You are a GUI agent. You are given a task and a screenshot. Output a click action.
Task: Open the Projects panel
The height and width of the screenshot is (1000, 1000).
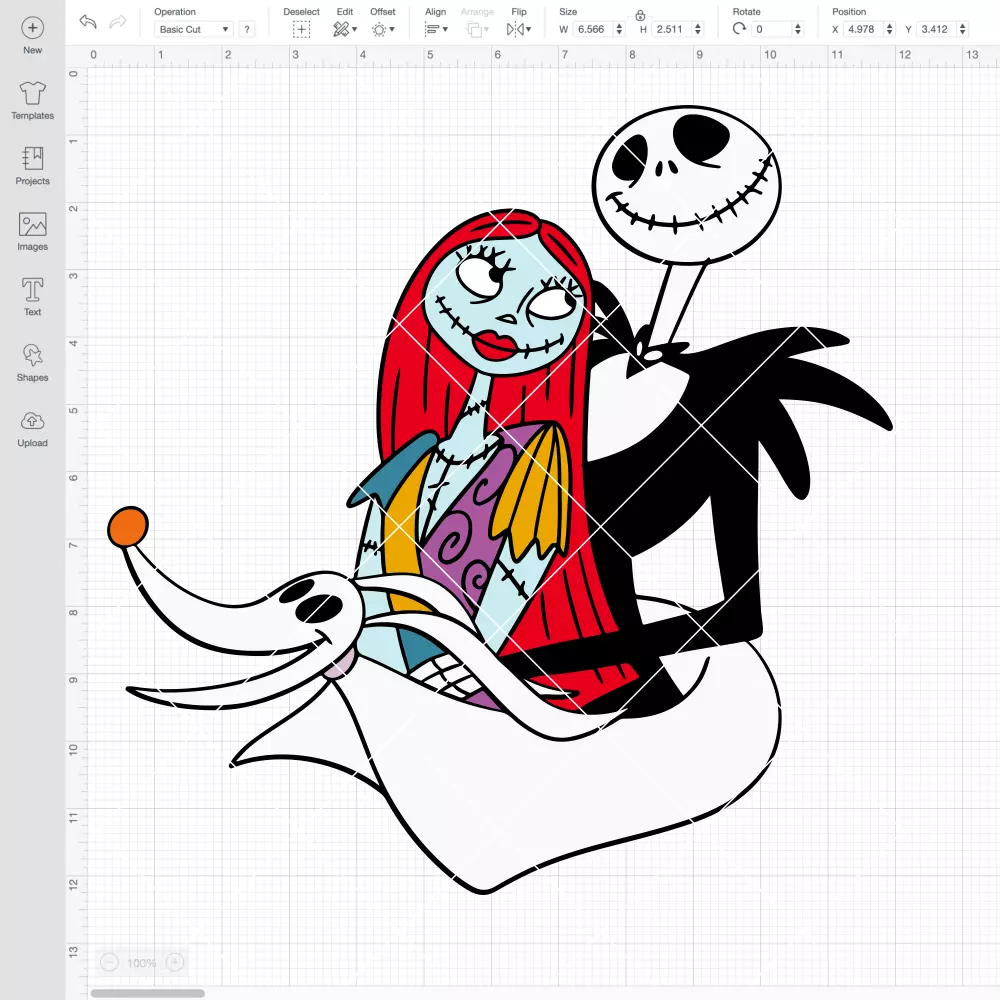pyautogui.click(x=33, y=166)
